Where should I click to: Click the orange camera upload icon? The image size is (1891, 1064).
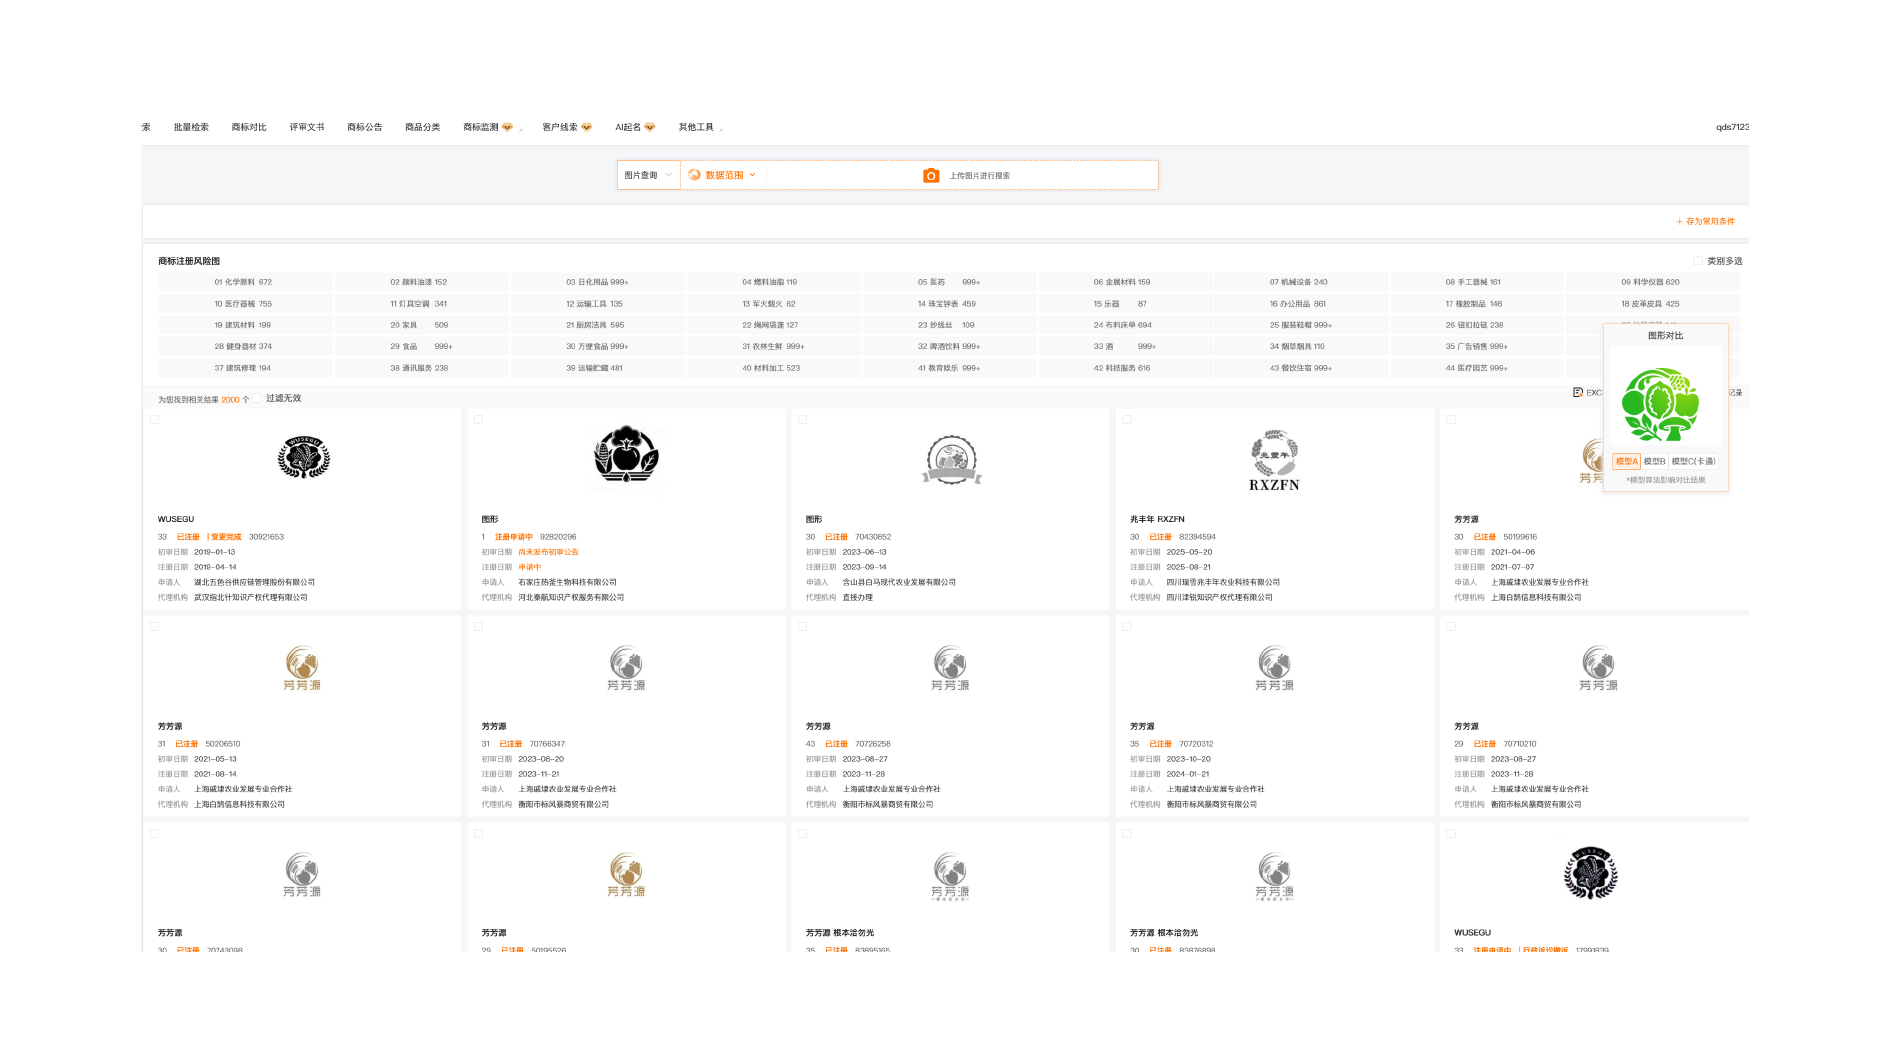931,175
